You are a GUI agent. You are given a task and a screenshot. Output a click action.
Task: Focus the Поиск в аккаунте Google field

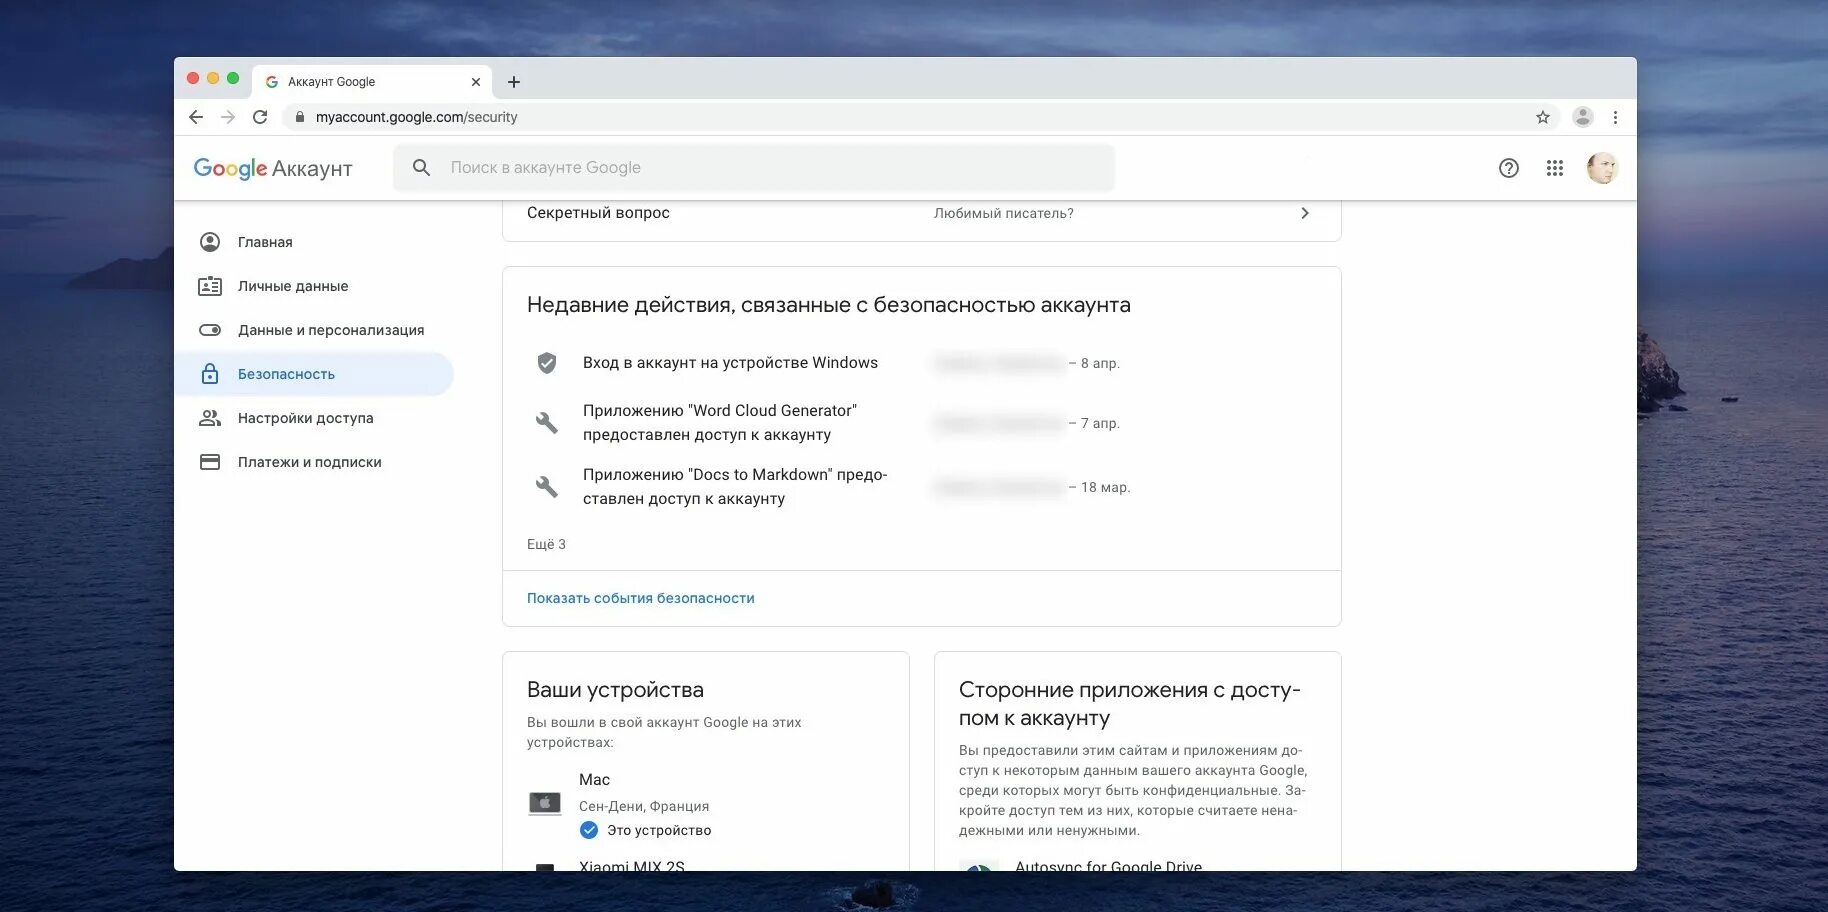click(x=754, y=168)
